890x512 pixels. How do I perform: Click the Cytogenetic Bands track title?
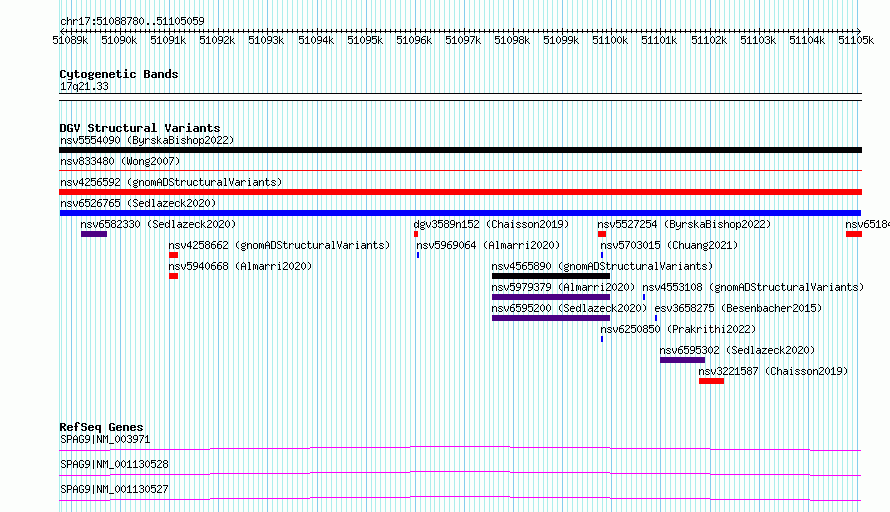click(119, 74)
